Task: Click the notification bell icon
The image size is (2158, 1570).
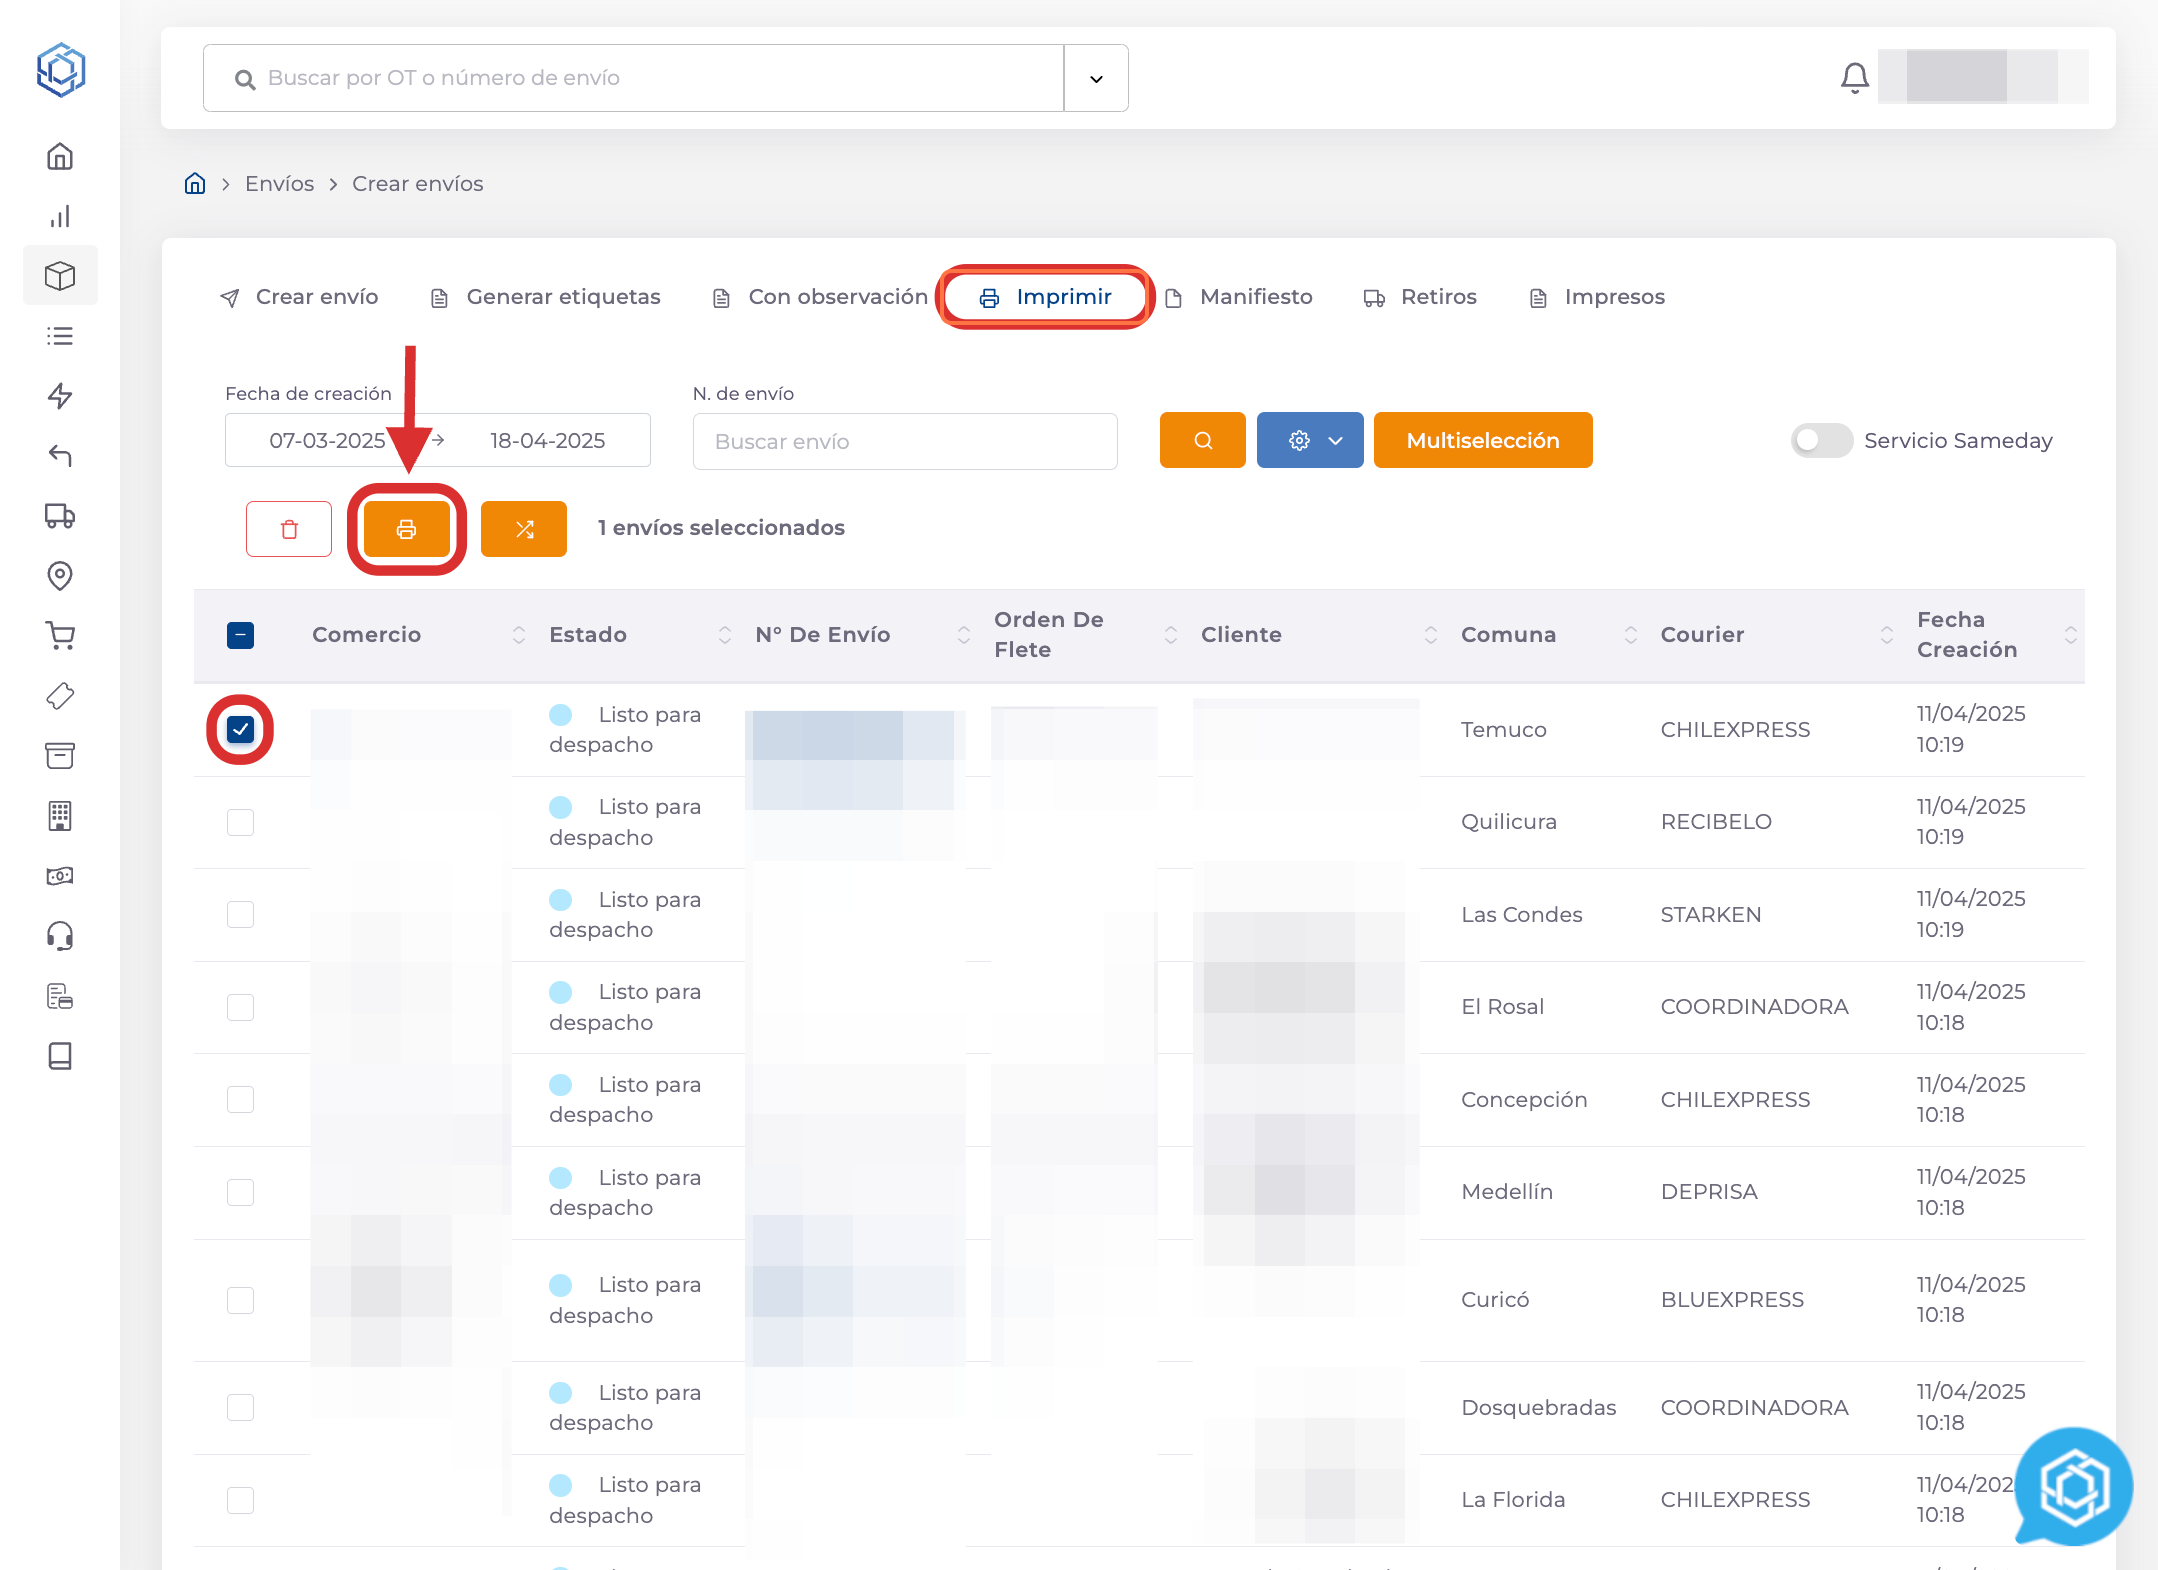Action: (x=1854, y=77)
